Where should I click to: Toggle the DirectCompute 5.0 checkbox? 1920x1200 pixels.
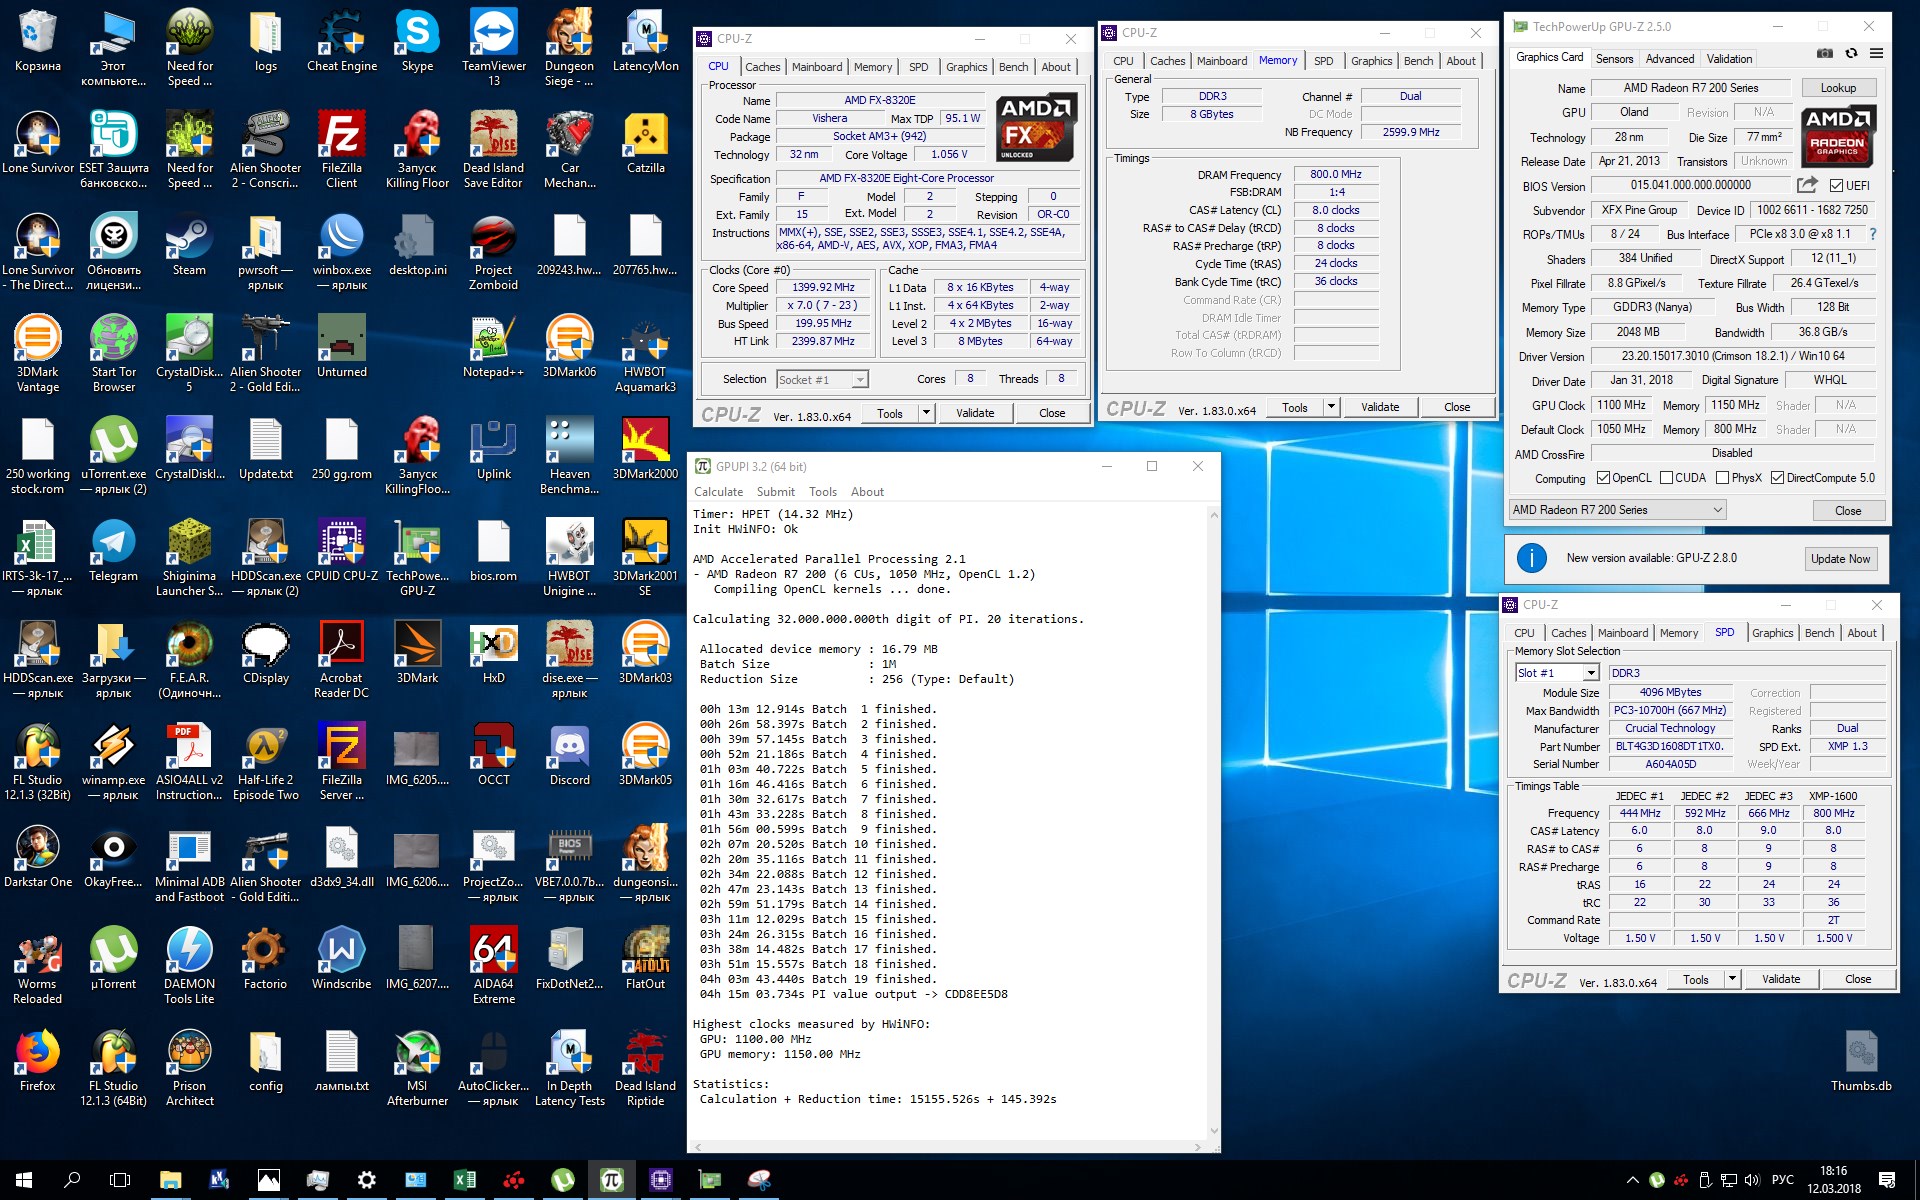pos(1778,478)
